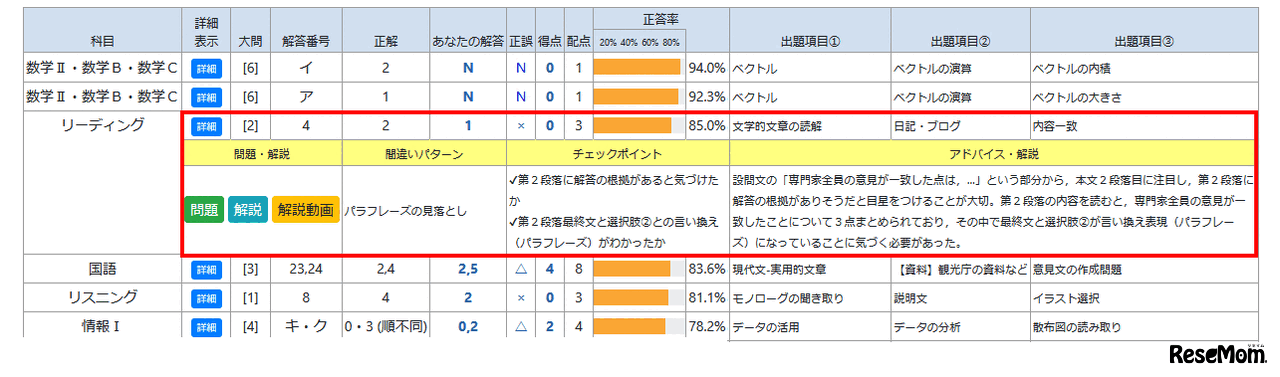
Task: Click correct answer 0・3 (順不同) cell
Action: pyautogui.click(x=385, y=326)
